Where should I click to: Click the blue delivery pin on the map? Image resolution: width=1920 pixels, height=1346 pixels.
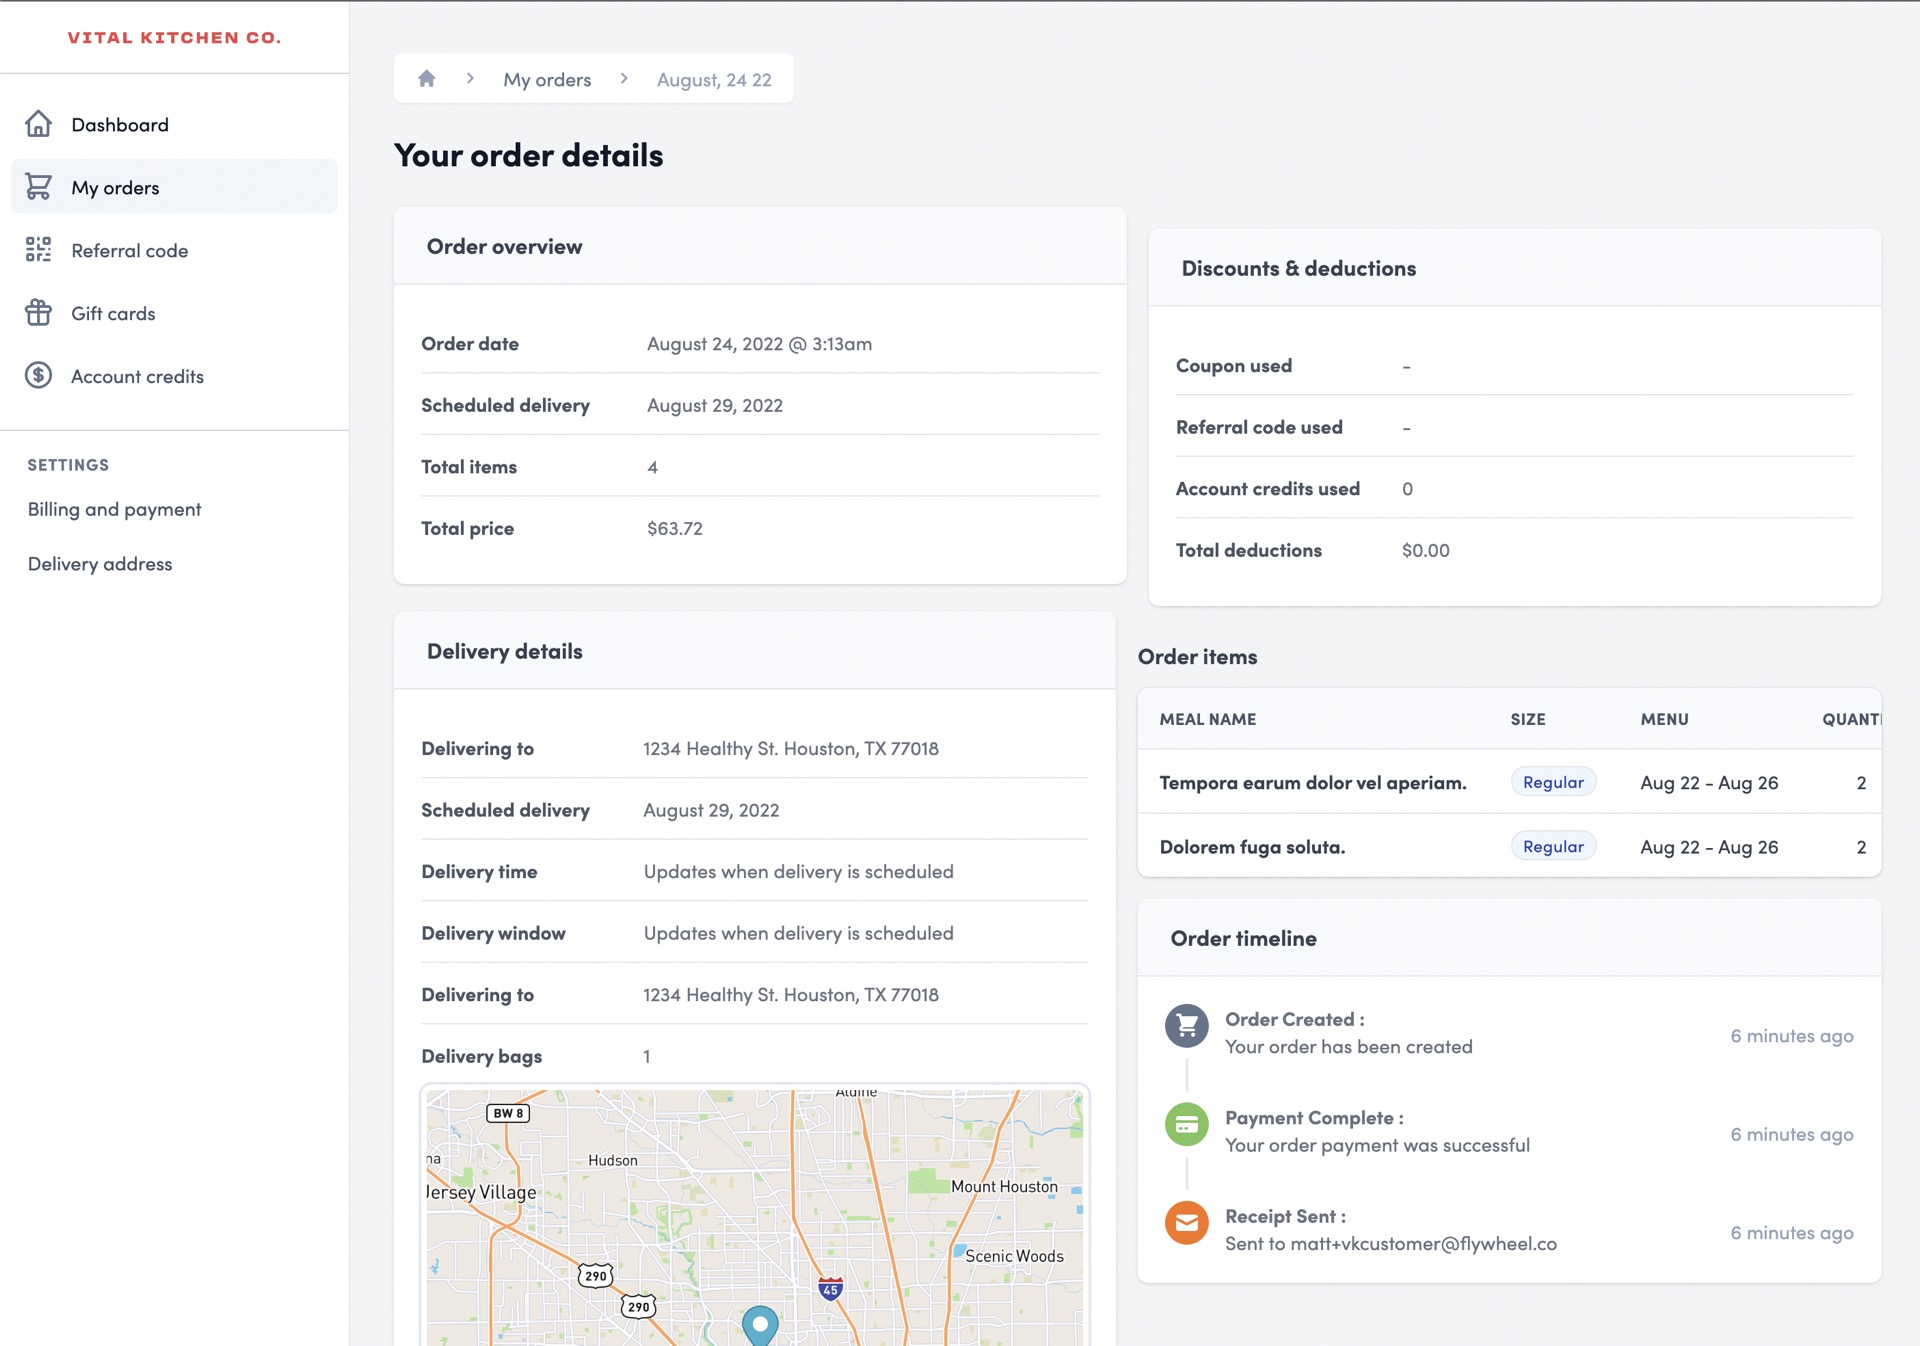tap(761, 1325)
